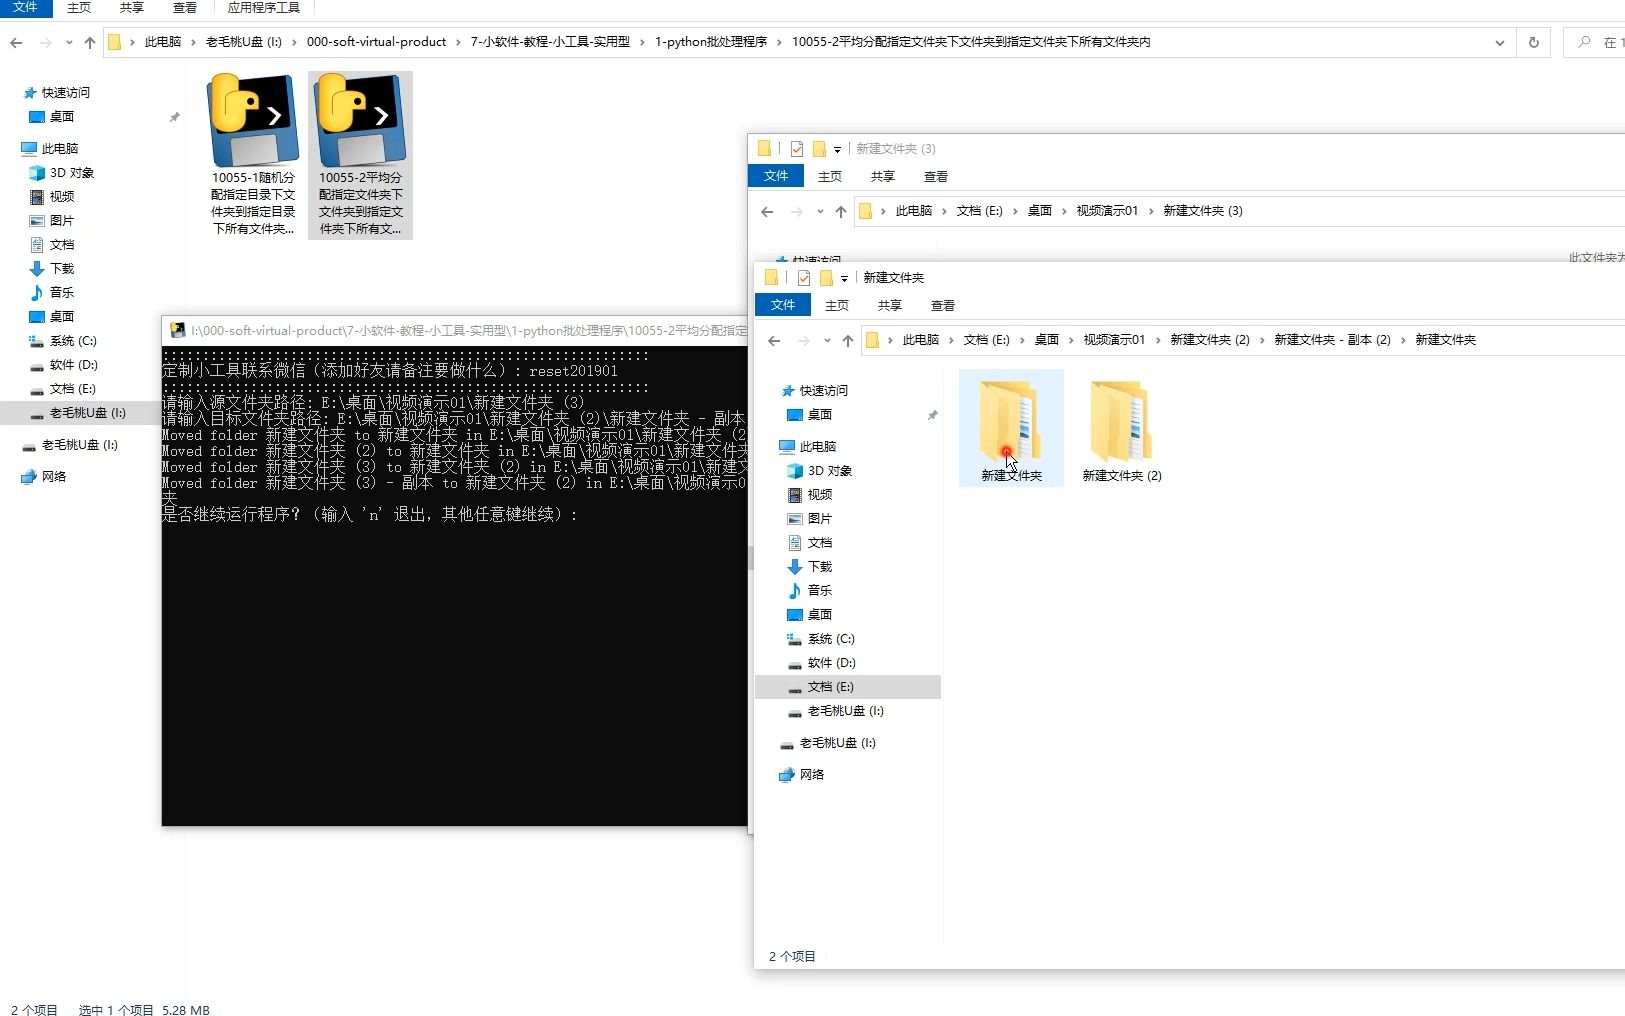This screenshot has width=1625, height=1016.
Task: Open 图片 in main window sidebar
Action: pos(61,220)
